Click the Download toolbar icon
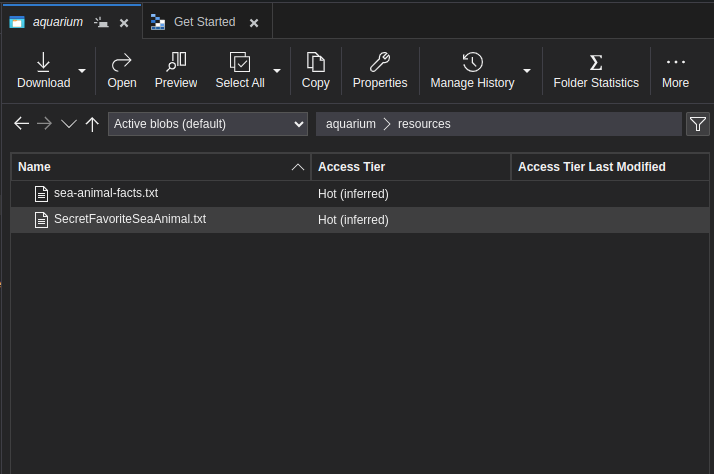Viewport: 714px width, 474px height. click(43, 63)
